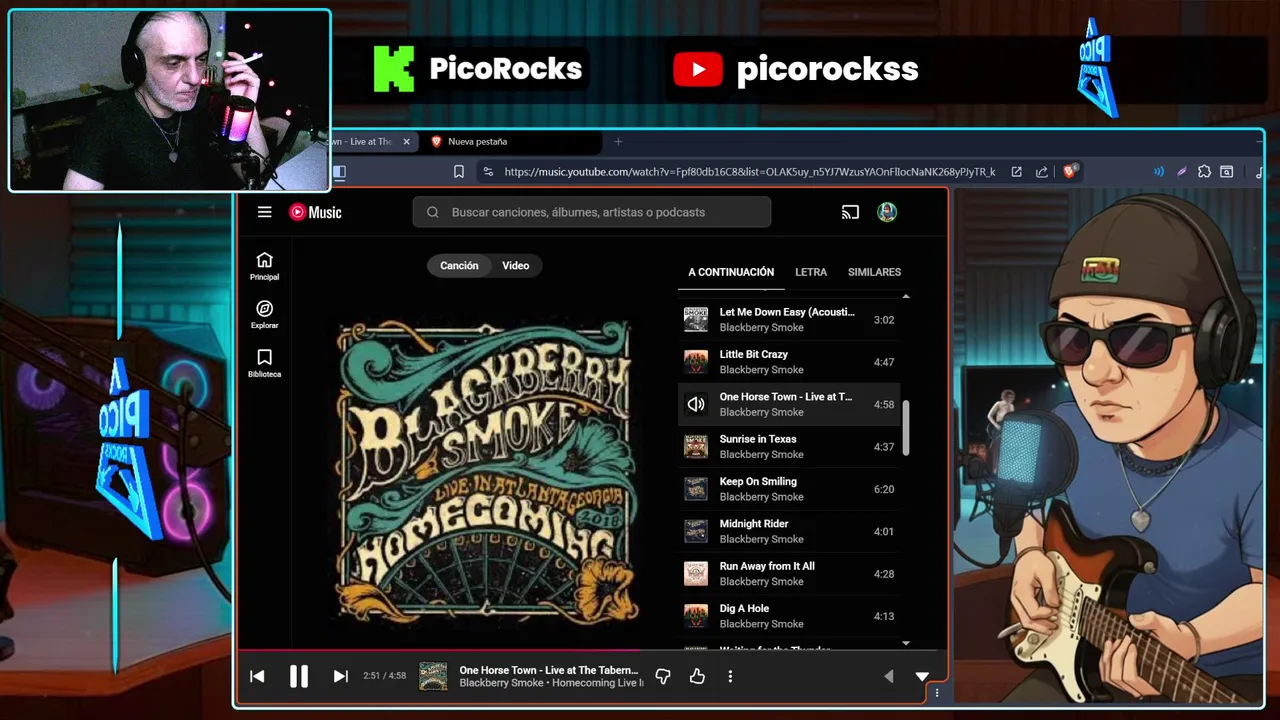Pause the current song
1280x720 pixels.
tap(298, 676)
